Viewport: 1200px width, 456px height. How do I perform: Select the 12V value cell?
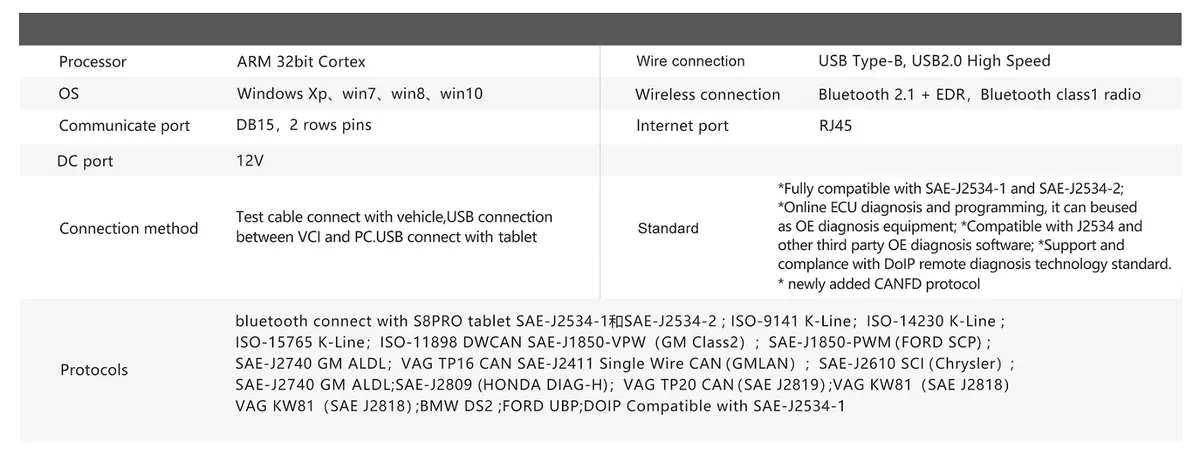(x=250, y=161)
